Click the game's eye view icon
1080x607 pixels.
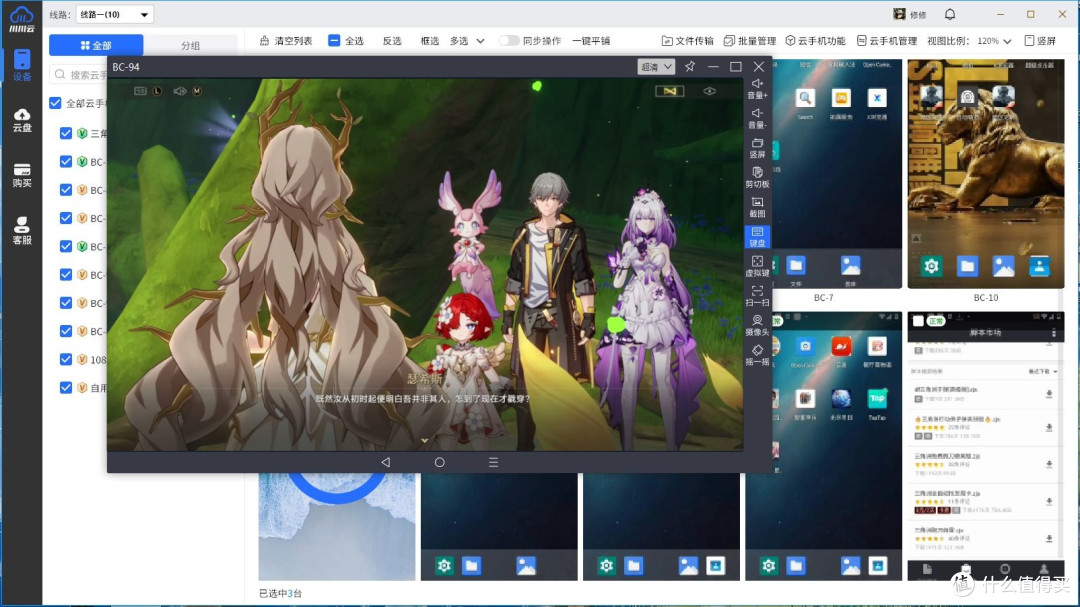tap(709, 91)
